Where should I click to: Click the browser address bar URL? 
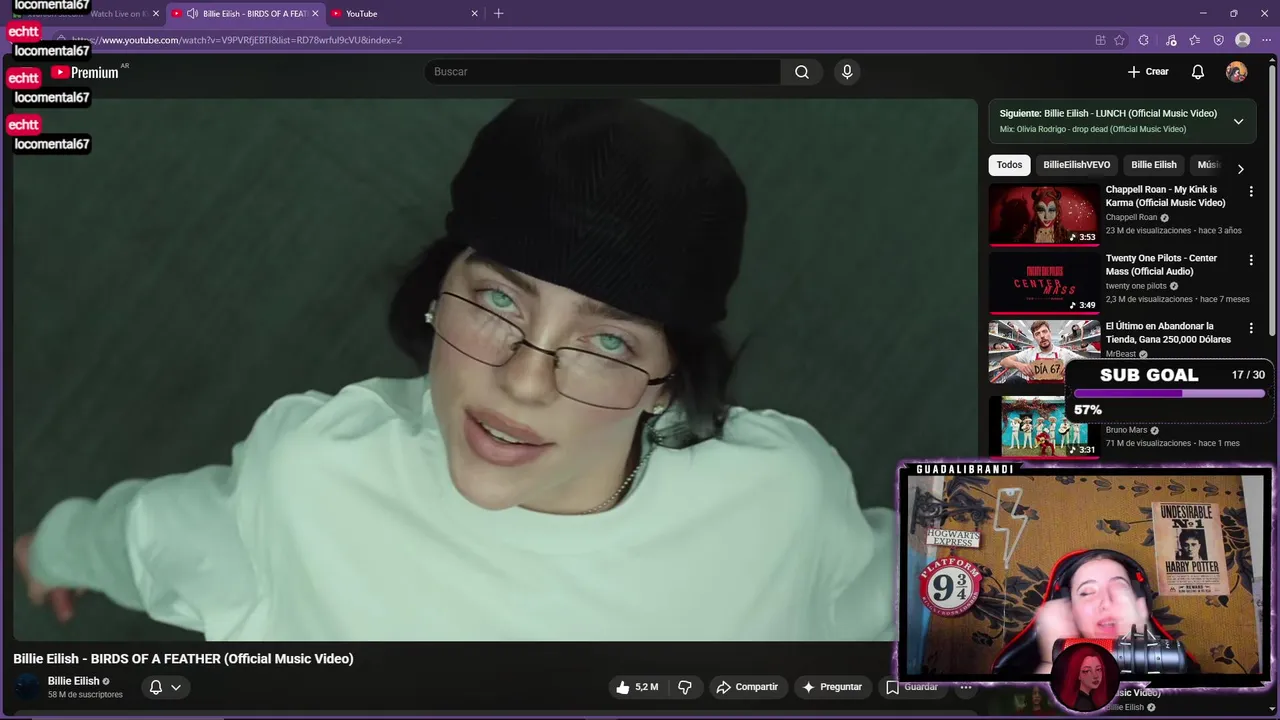236,40
